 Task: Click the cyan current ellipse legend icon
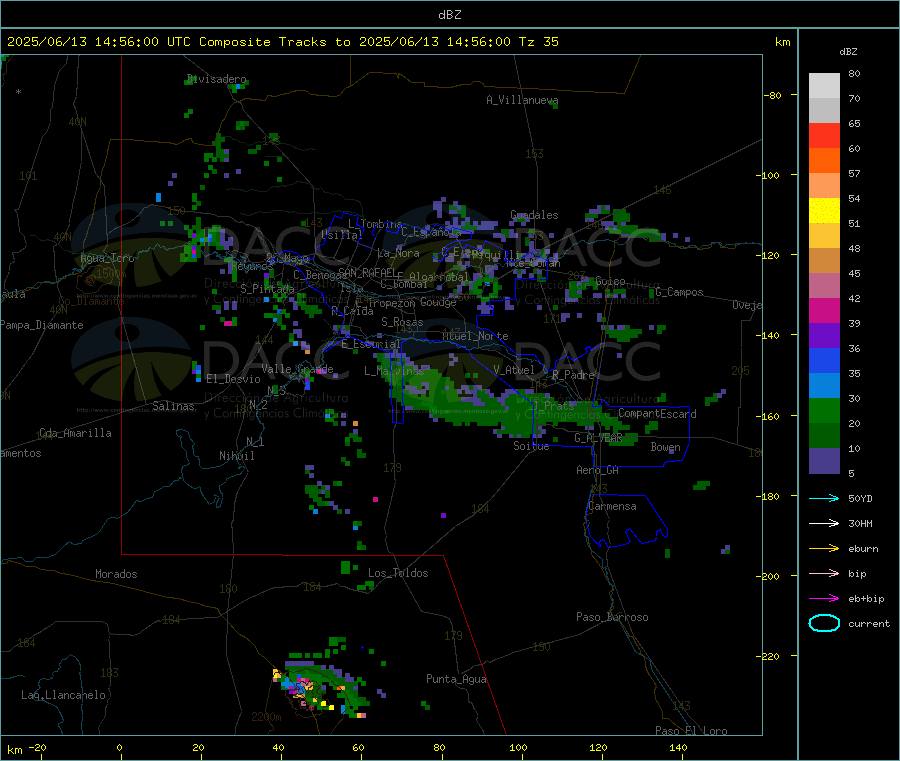pyautogui.click(x=824, y=623)
